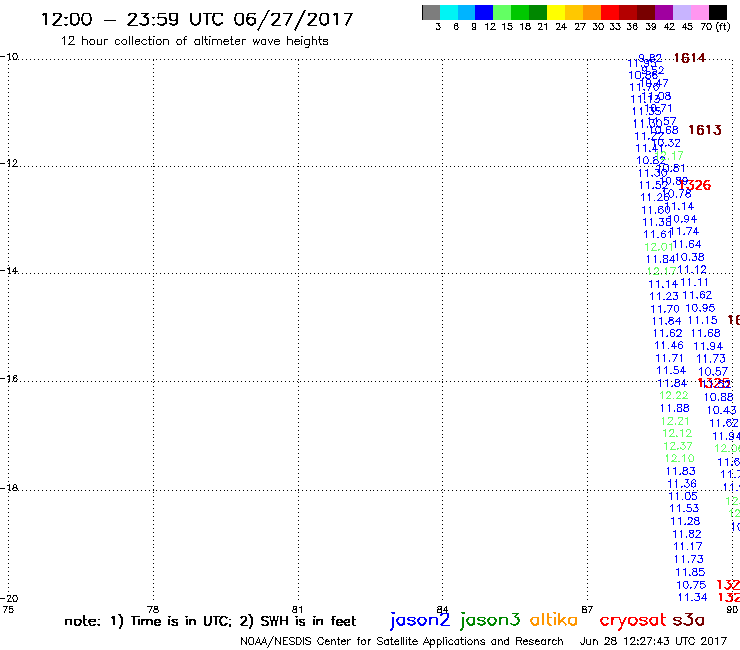Click the wave height value 11.46
This screenshot has width=740, height=650.
[x=669, y=345]
